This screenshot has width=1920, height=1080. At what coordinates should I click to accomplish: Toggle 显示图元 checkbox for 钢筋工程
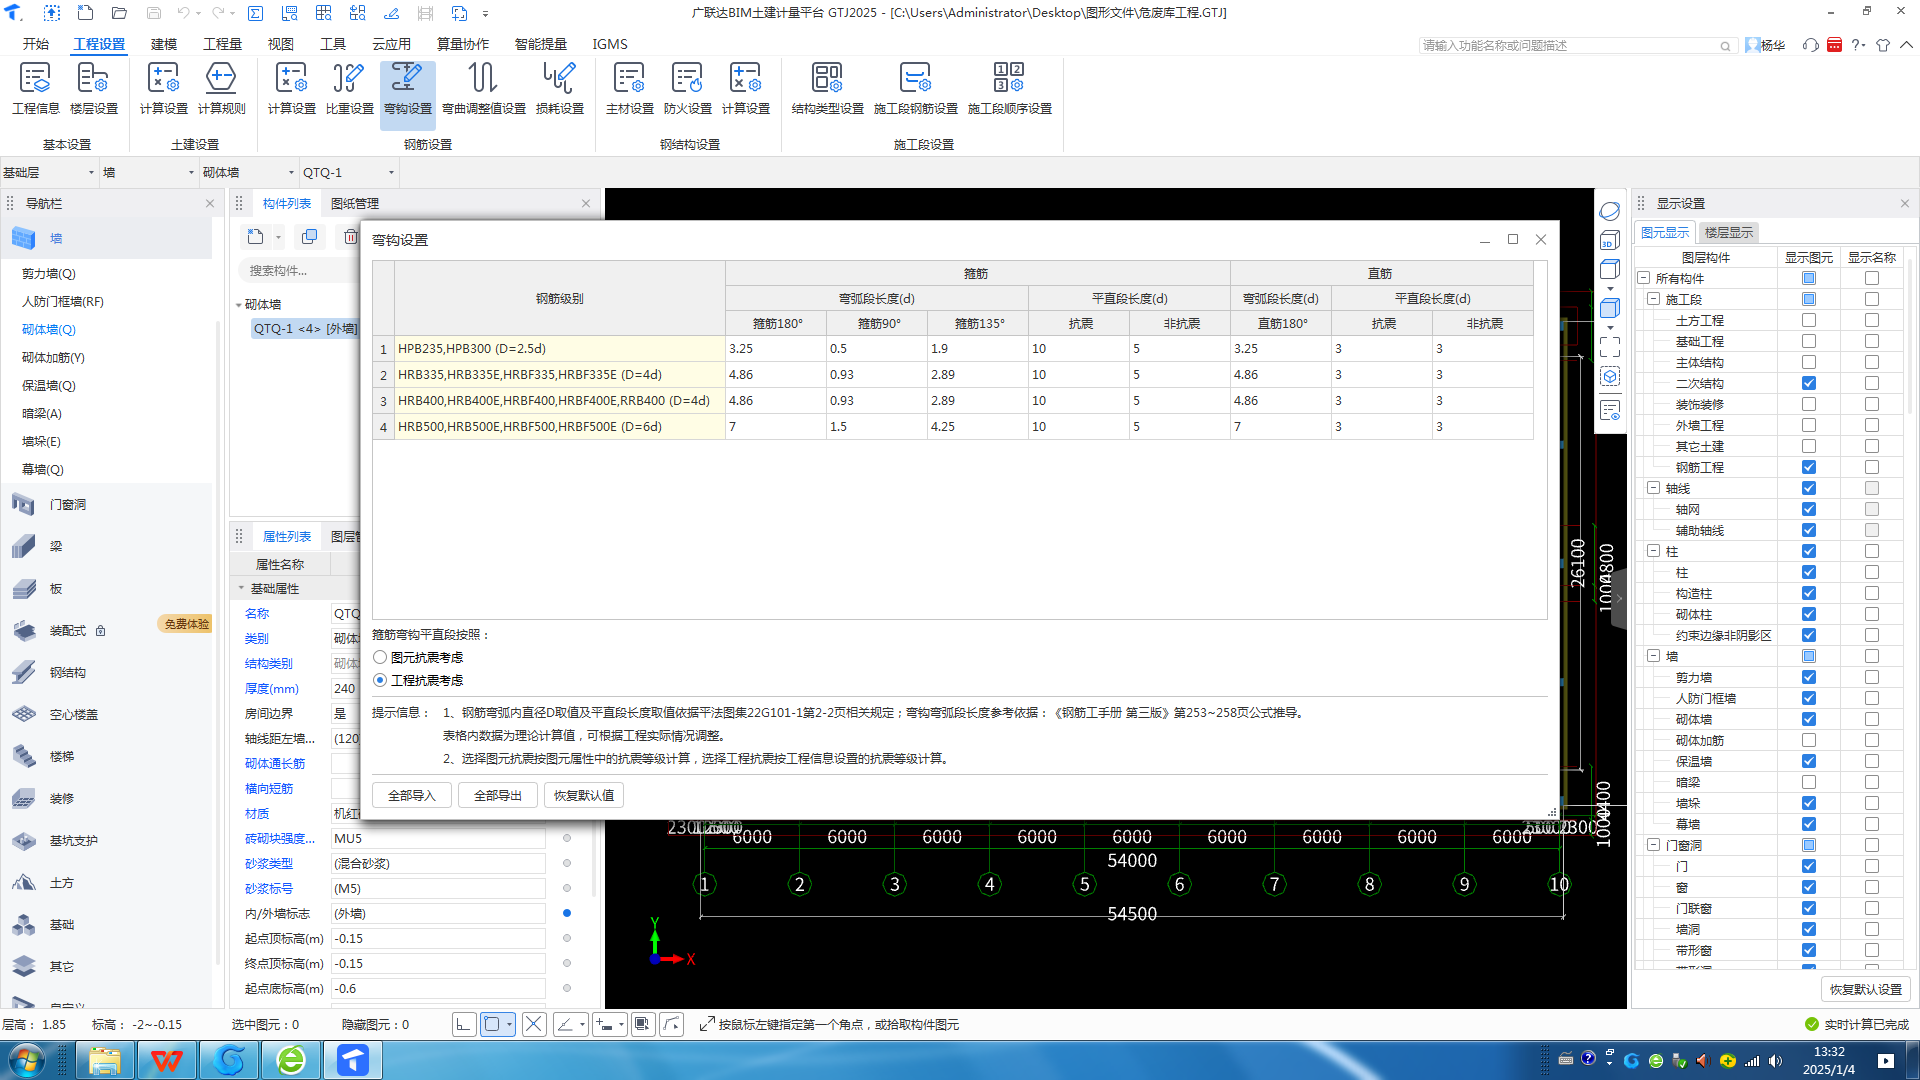(1808, 467)
